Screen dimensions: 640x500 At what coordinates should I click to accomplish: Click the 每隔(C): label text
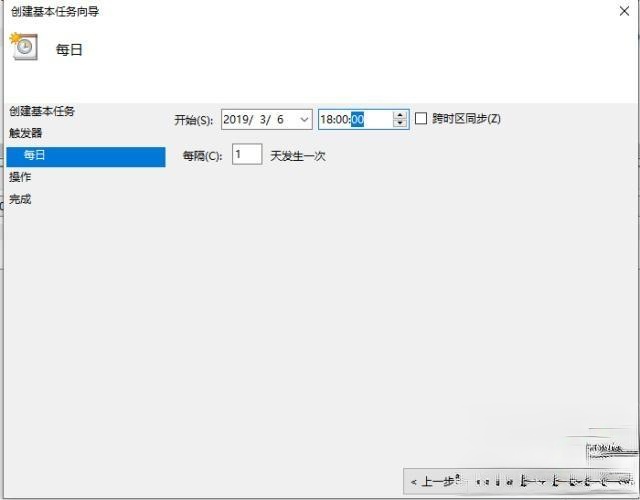pos(202,156)
